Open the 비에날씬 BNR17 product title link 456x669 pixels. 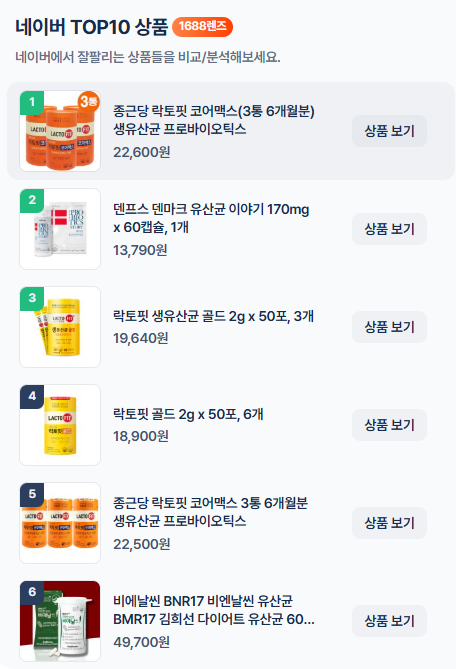point(214,610)
